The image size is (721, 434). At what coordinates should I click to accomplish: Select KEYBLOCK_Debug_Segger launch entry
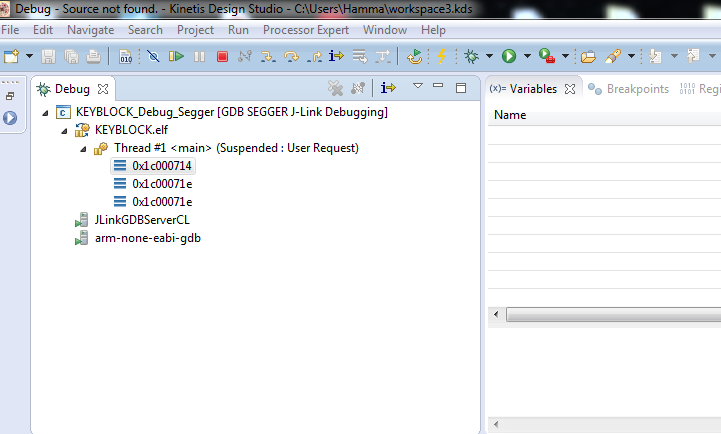232,112
